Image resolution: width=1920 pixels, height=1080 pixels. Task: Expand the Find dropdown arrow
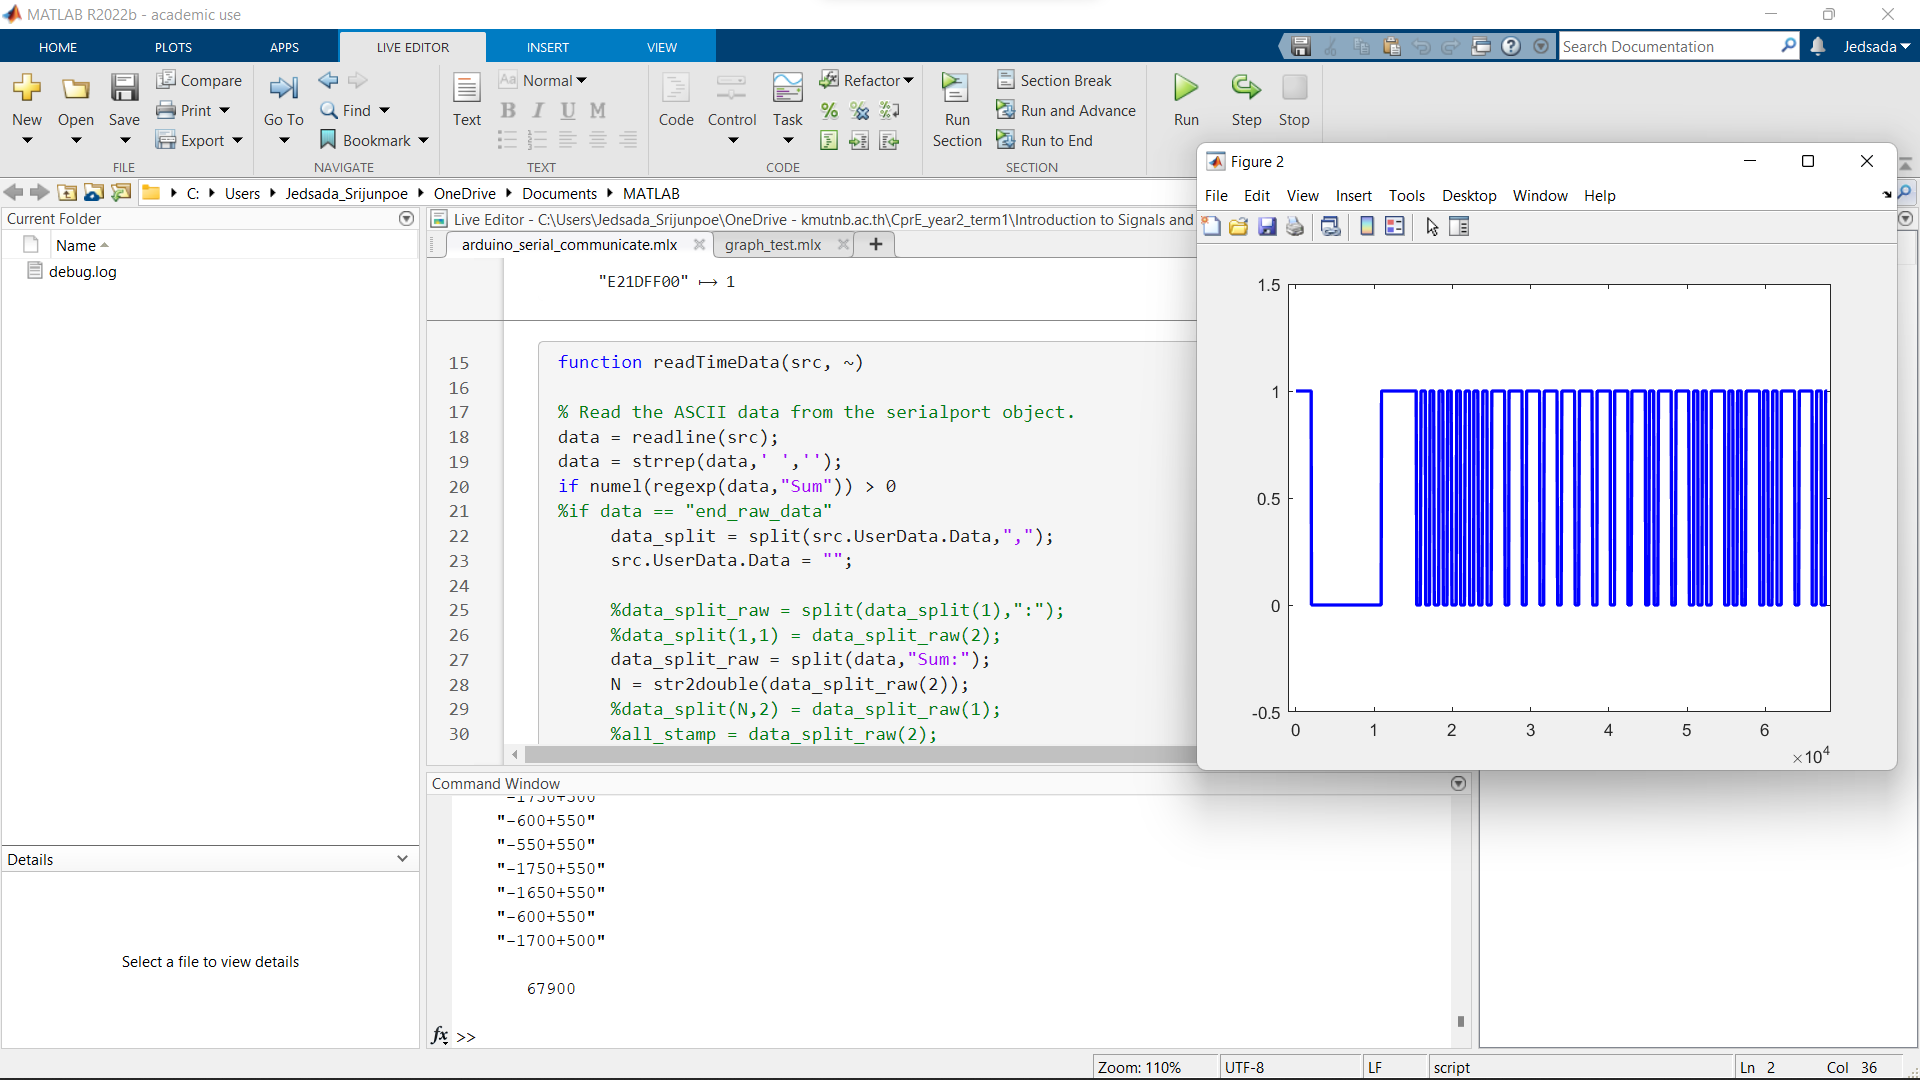pyautogui.click(x=385, y=111)
